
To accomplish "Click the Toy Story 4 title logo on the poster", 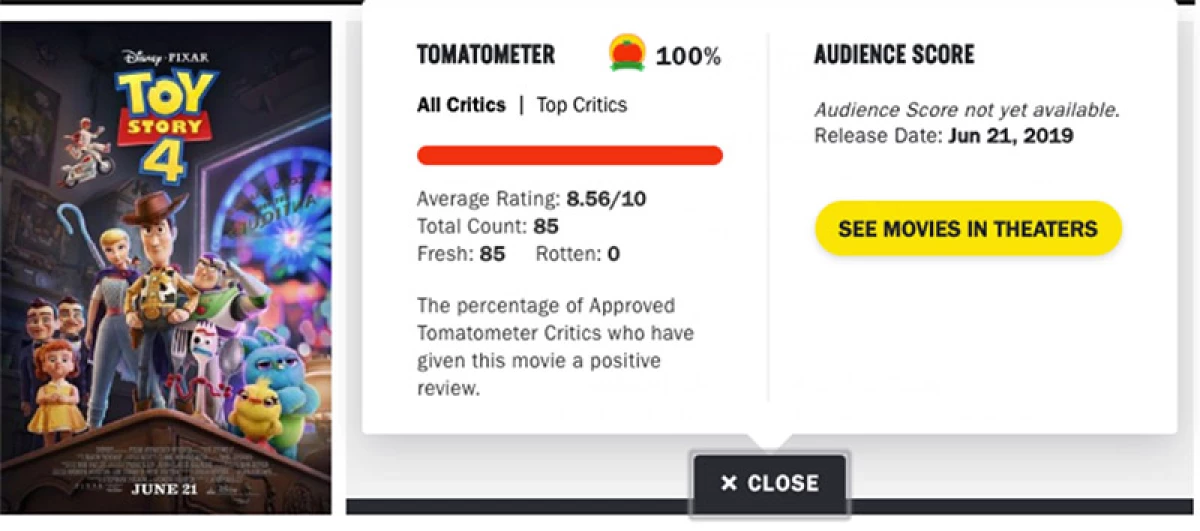I will (166, 126).
